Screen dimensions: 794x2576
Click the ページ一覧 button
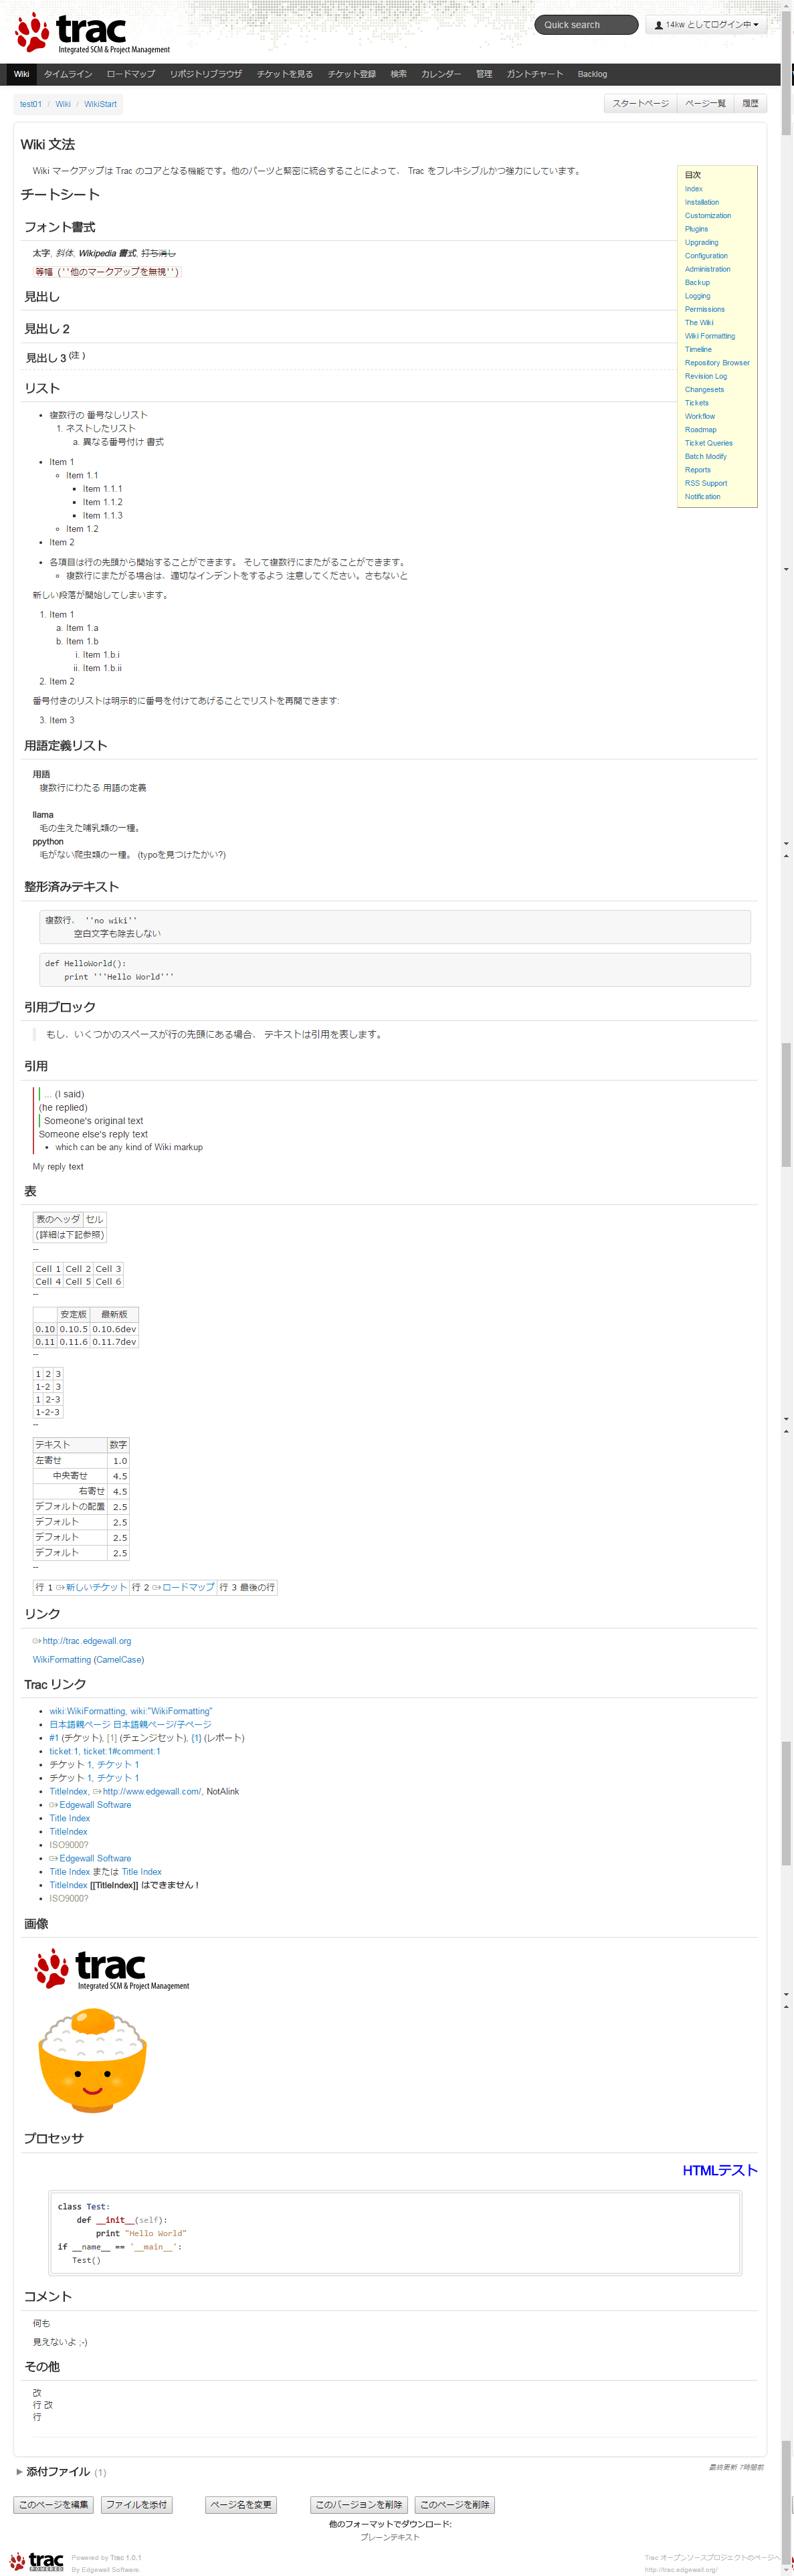coord(705,104)
